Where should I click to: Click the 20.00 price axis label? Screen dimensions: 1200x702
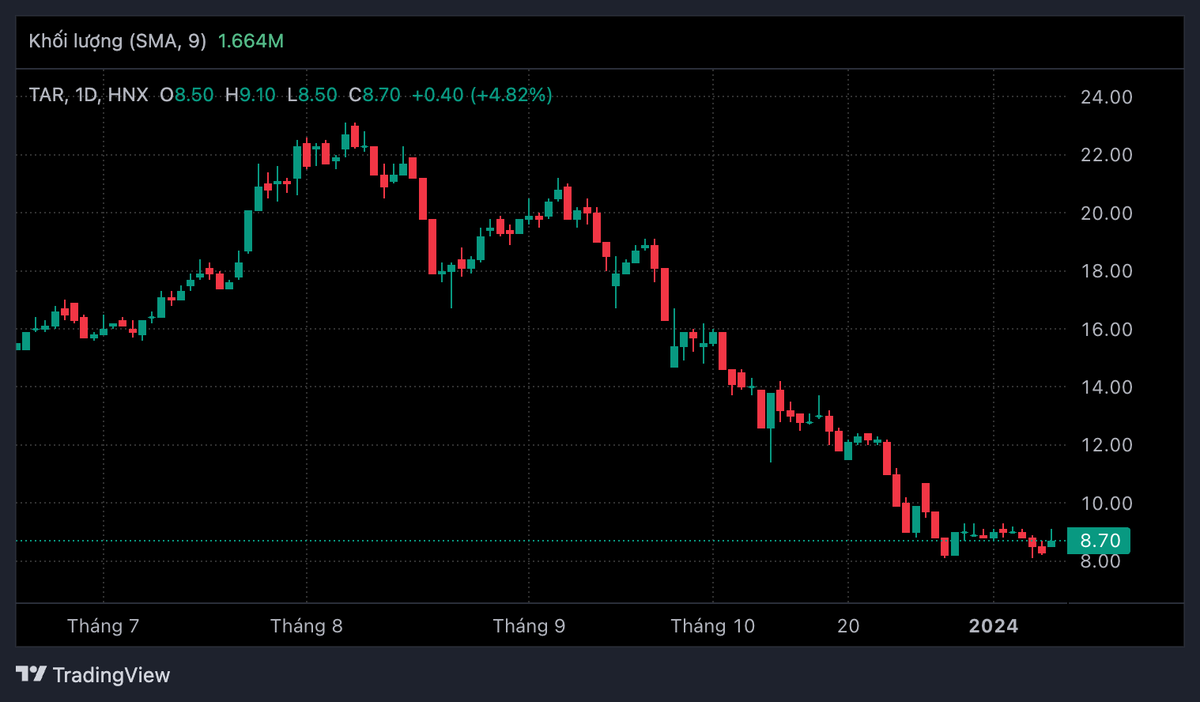tap(1105, 213)
